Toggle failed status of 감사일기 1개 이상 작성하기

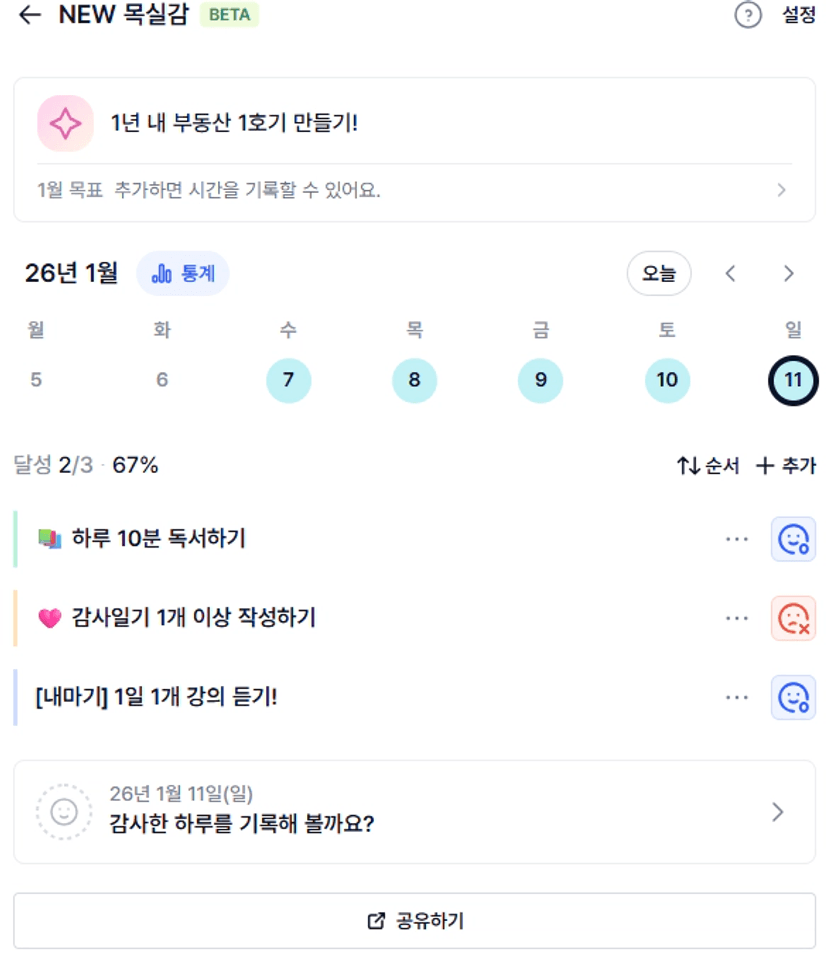793,618
